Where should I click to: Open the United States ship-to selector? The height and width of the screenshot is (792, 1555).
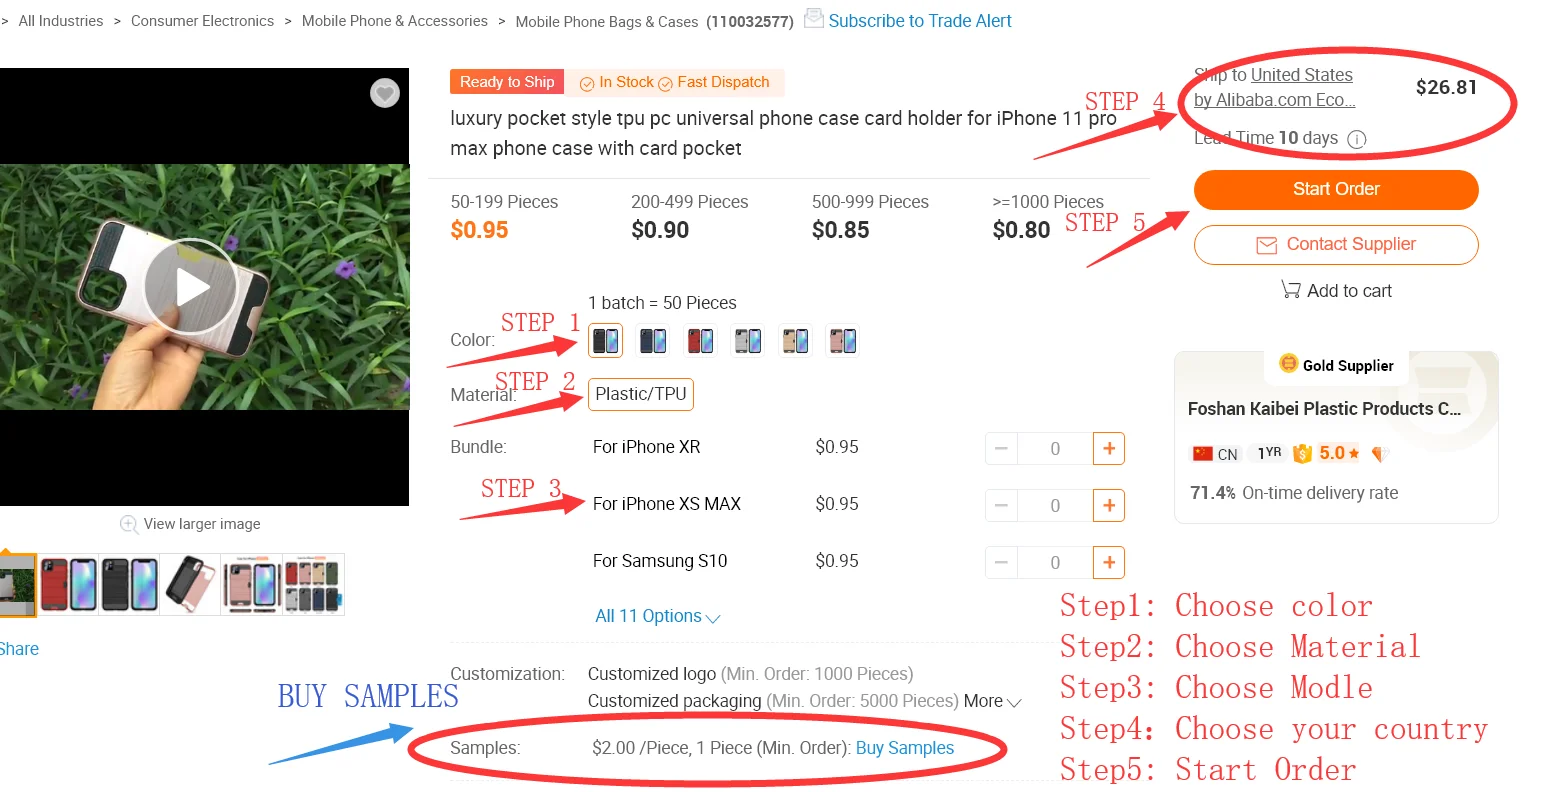click(x=1301, y=75)
